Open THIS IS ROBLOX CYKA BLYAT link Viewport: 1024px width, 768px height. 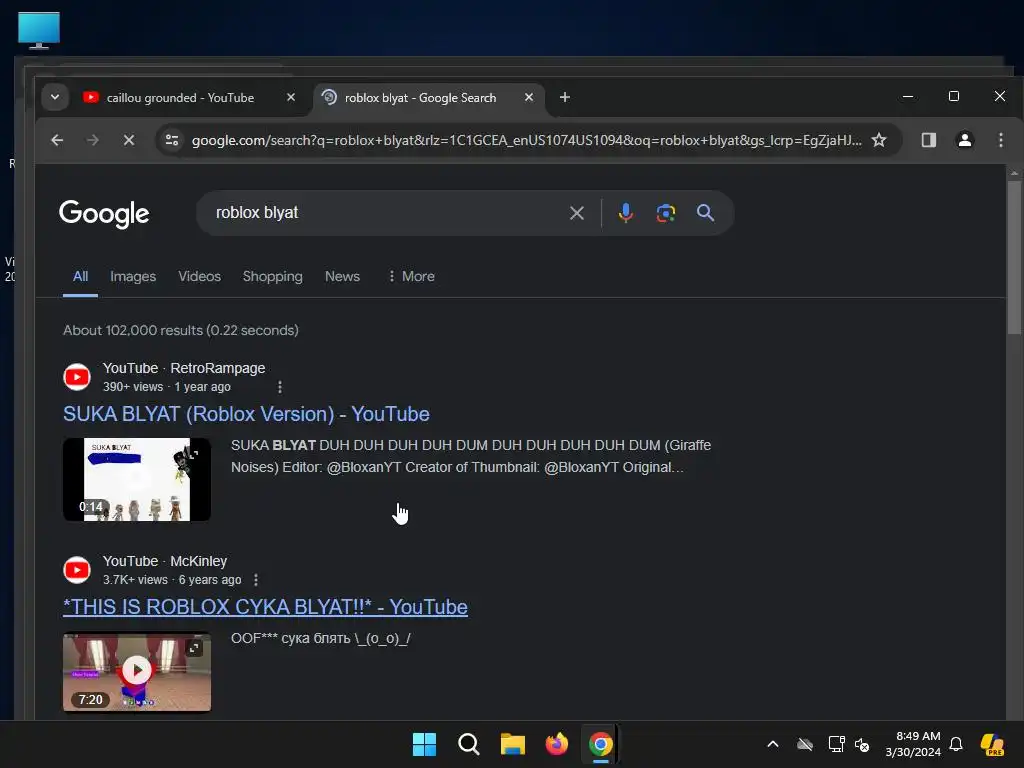pyautogui.click(x=265, y=607)
